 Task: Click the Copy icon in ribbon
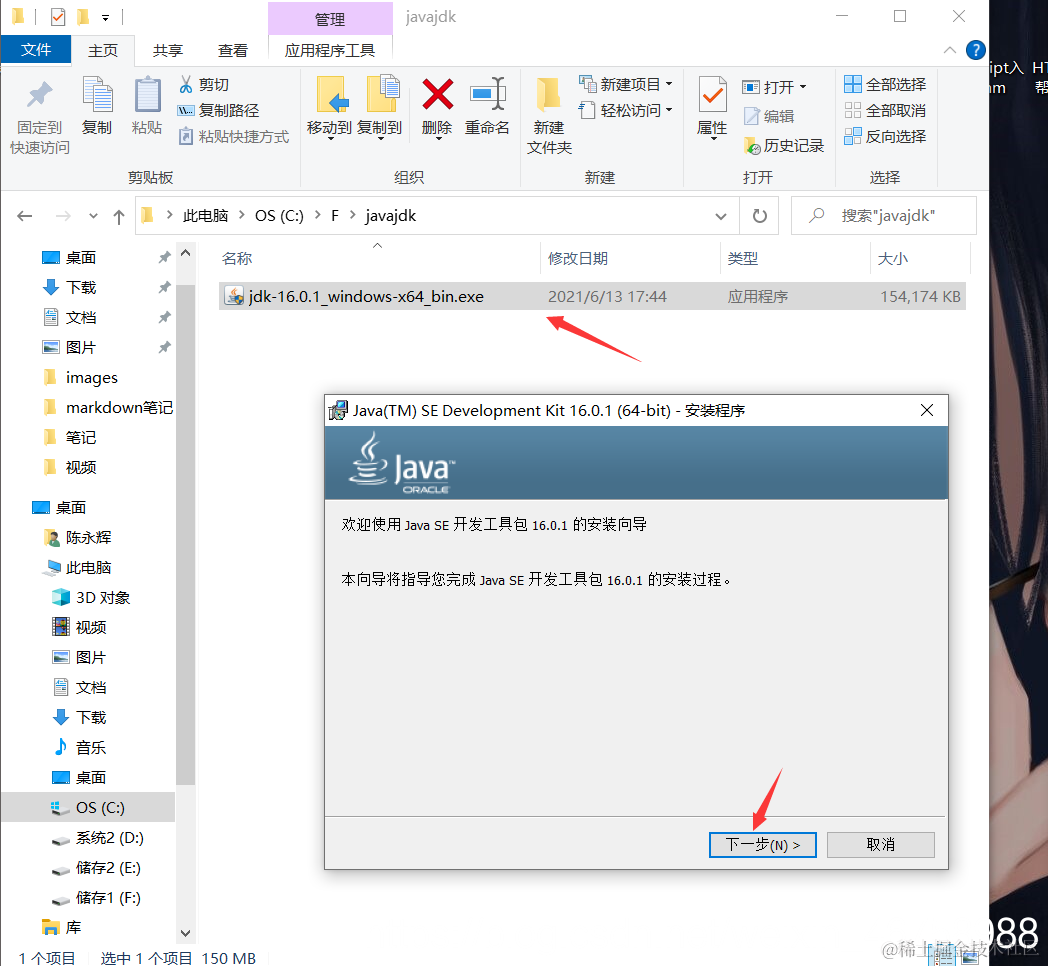(97, 94)
